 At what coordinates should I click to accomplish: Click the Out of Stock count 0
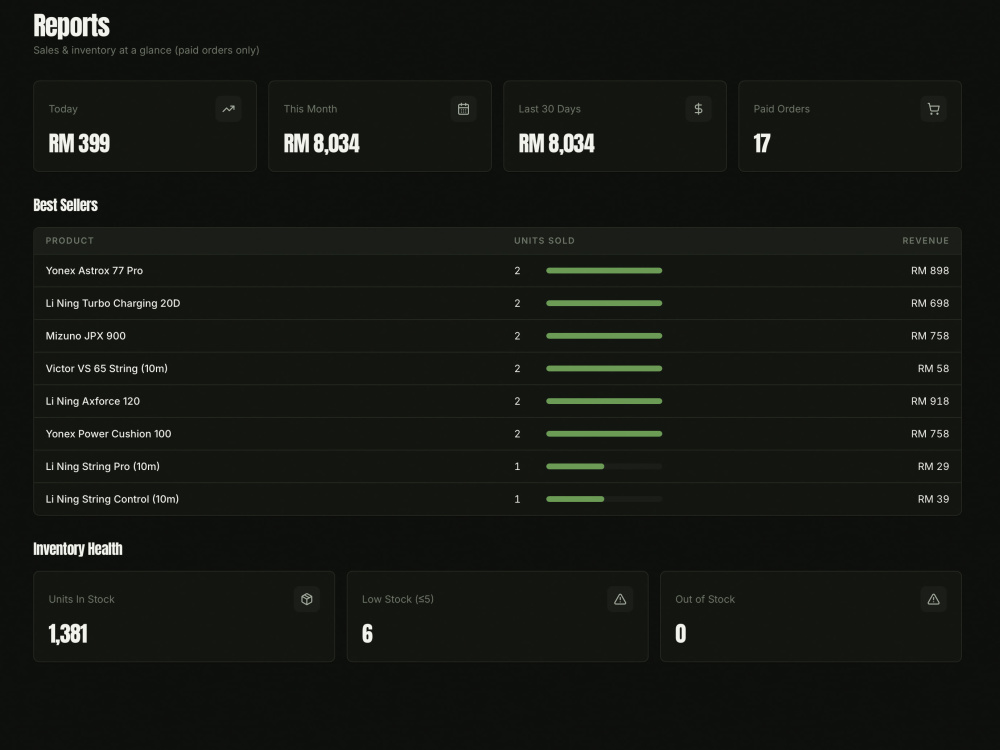click(x=680, y=634)
